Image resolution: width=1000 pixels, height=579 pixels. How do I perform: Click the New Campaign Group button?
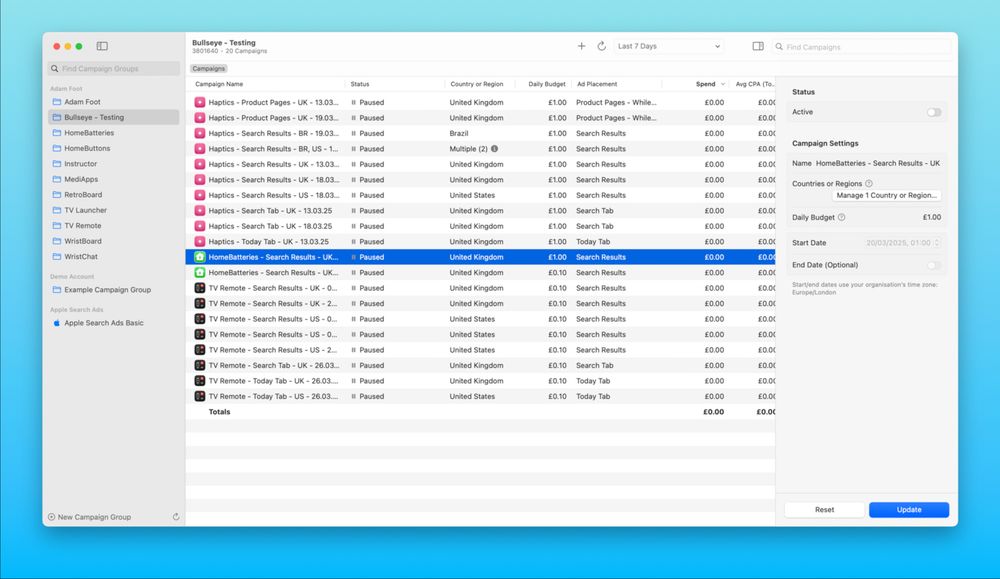tap(89, 517)
